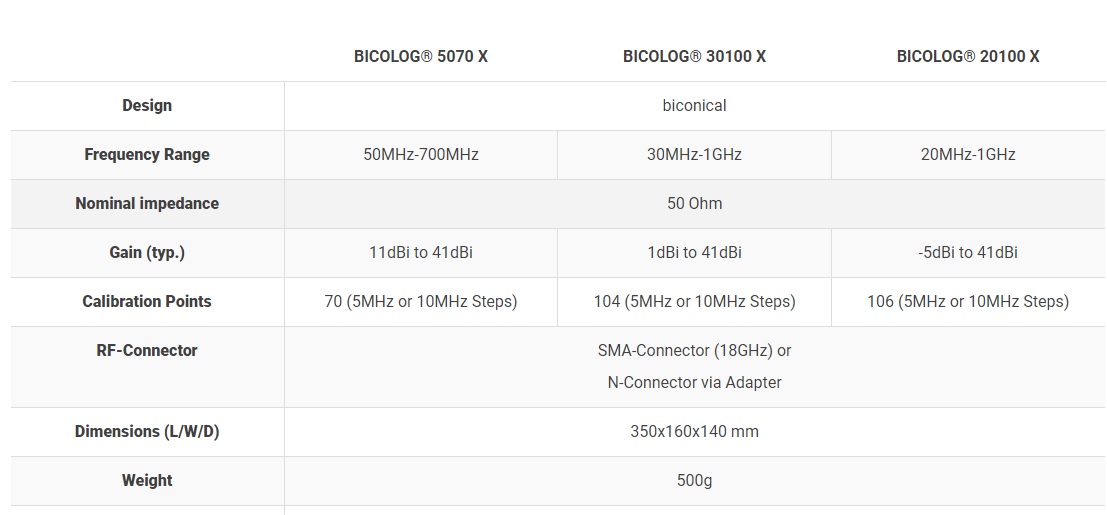Viewport: 1107px width, 515px height.
Task: Click the BICOLOG 30100 X column header
Action: 694,56
